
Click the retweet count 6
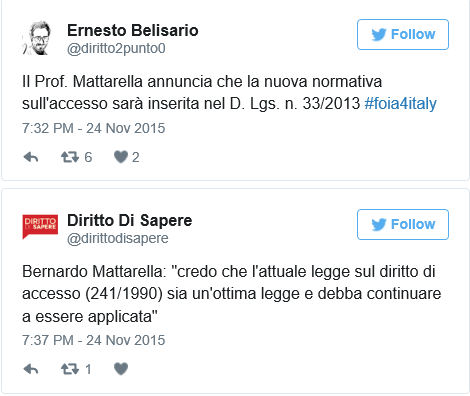88,157
